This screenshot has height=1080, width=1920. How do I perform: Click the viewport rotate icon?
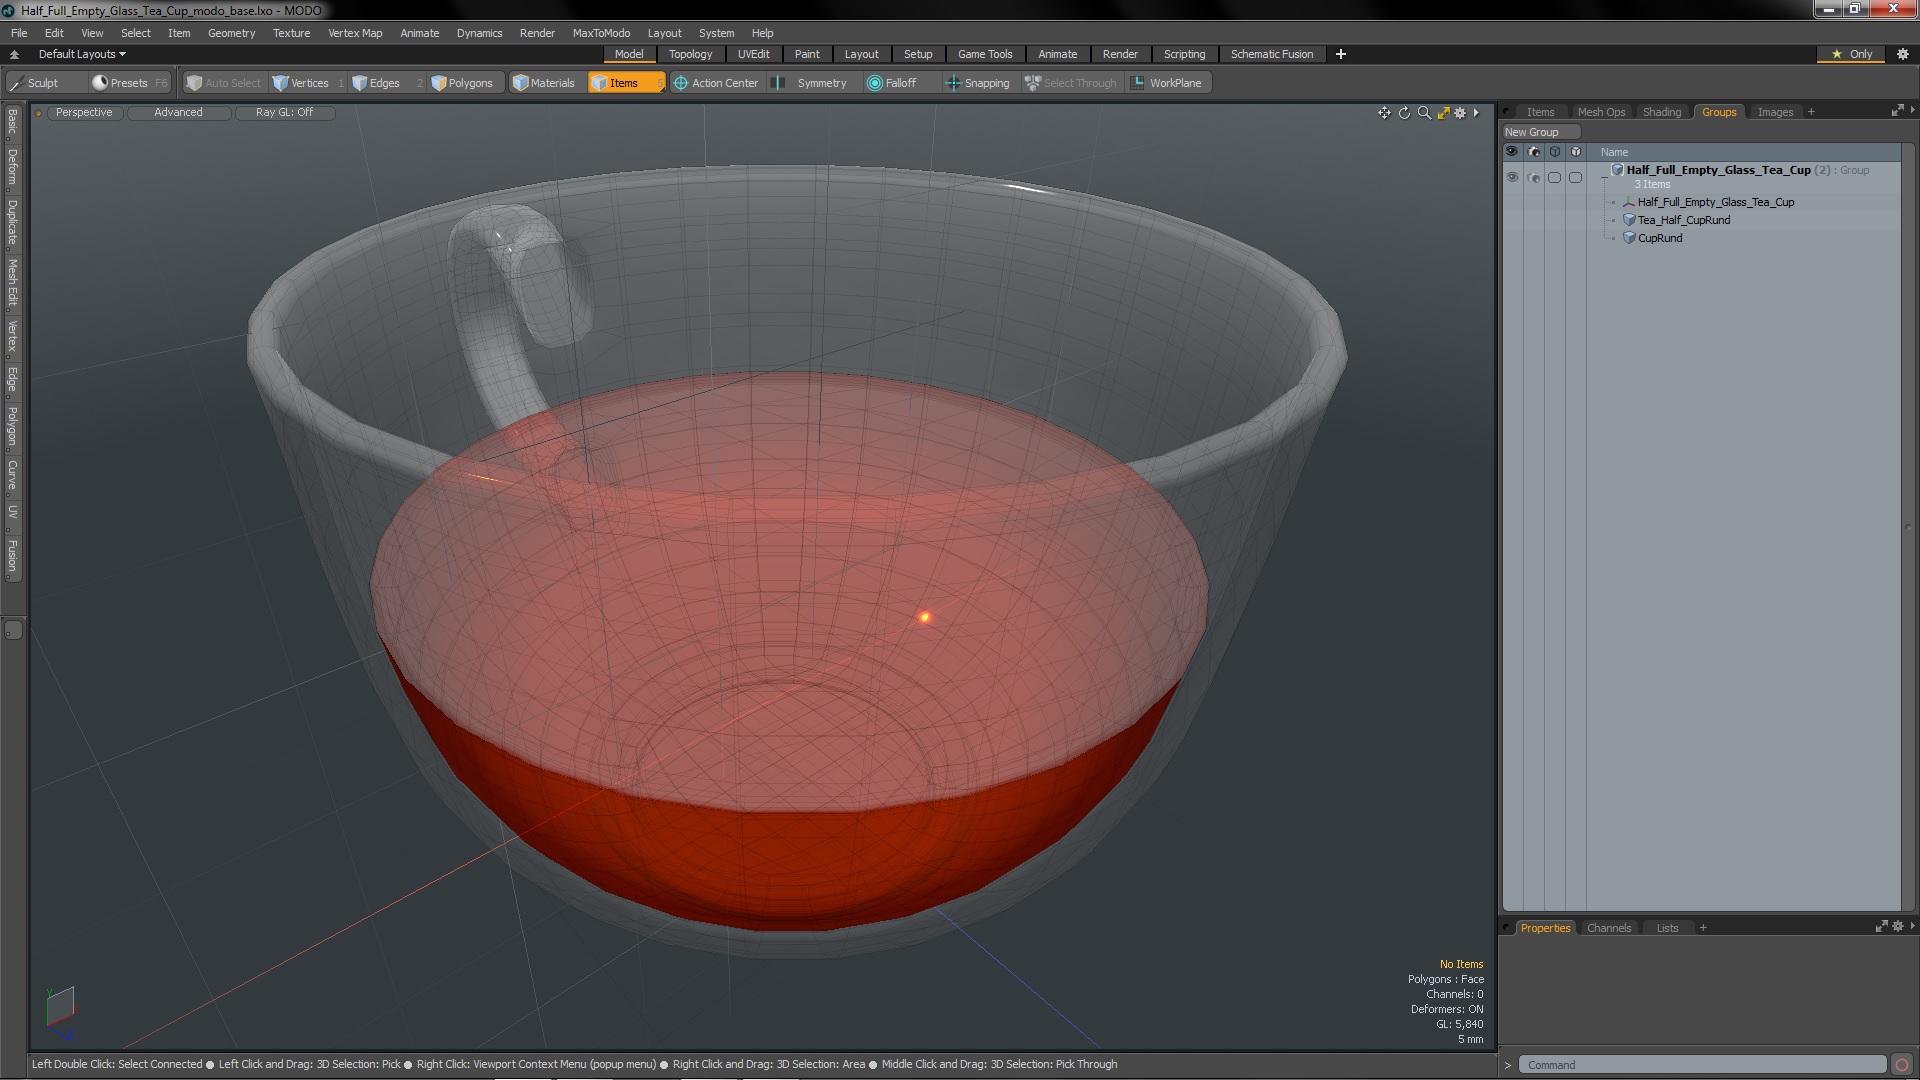point(1404,113)
